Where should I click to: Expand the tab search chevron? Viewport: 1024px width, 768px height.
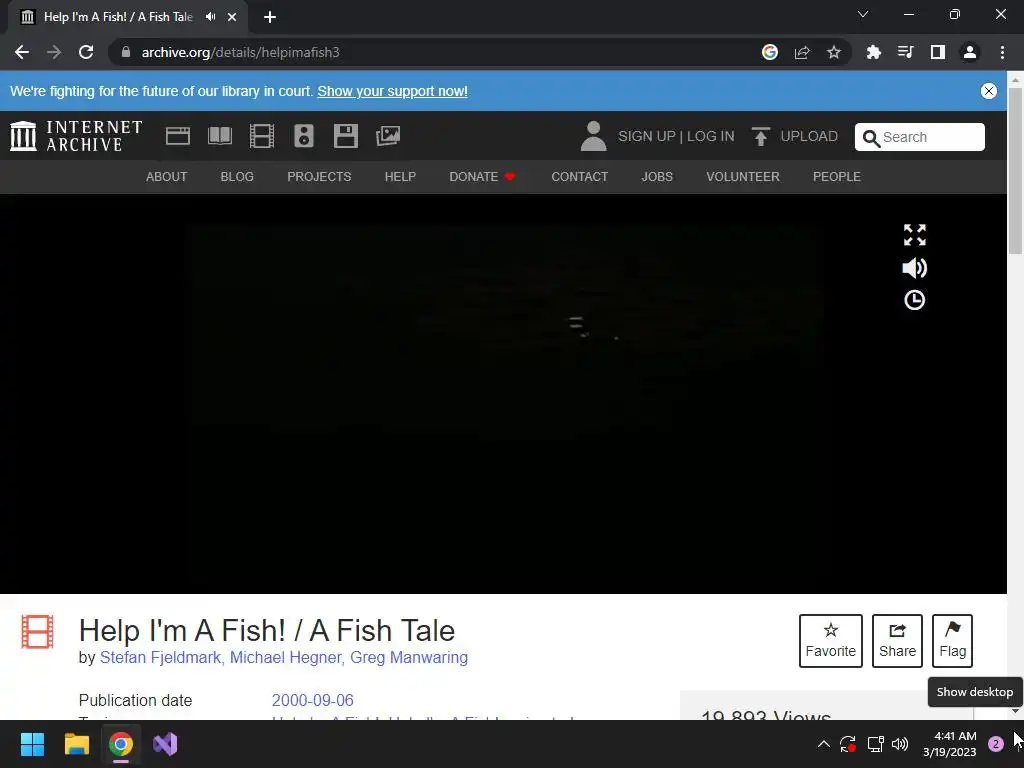point(863,14)
